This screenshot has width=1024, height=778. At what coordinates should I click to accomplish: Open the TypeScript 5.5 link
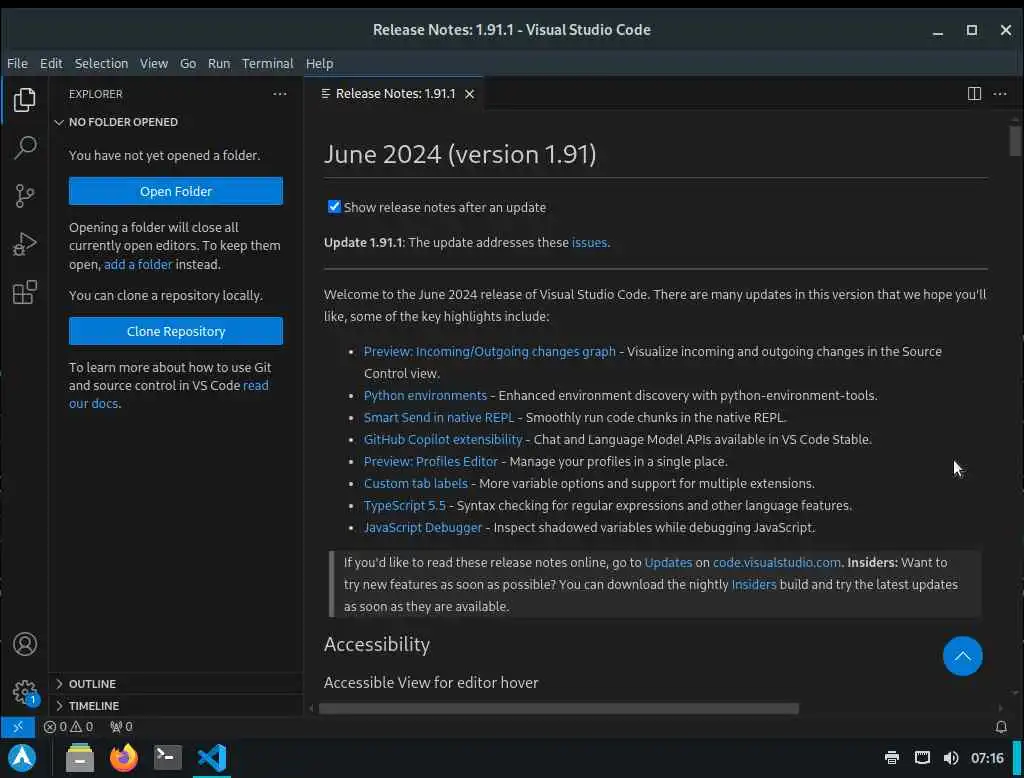click(404, 506)
